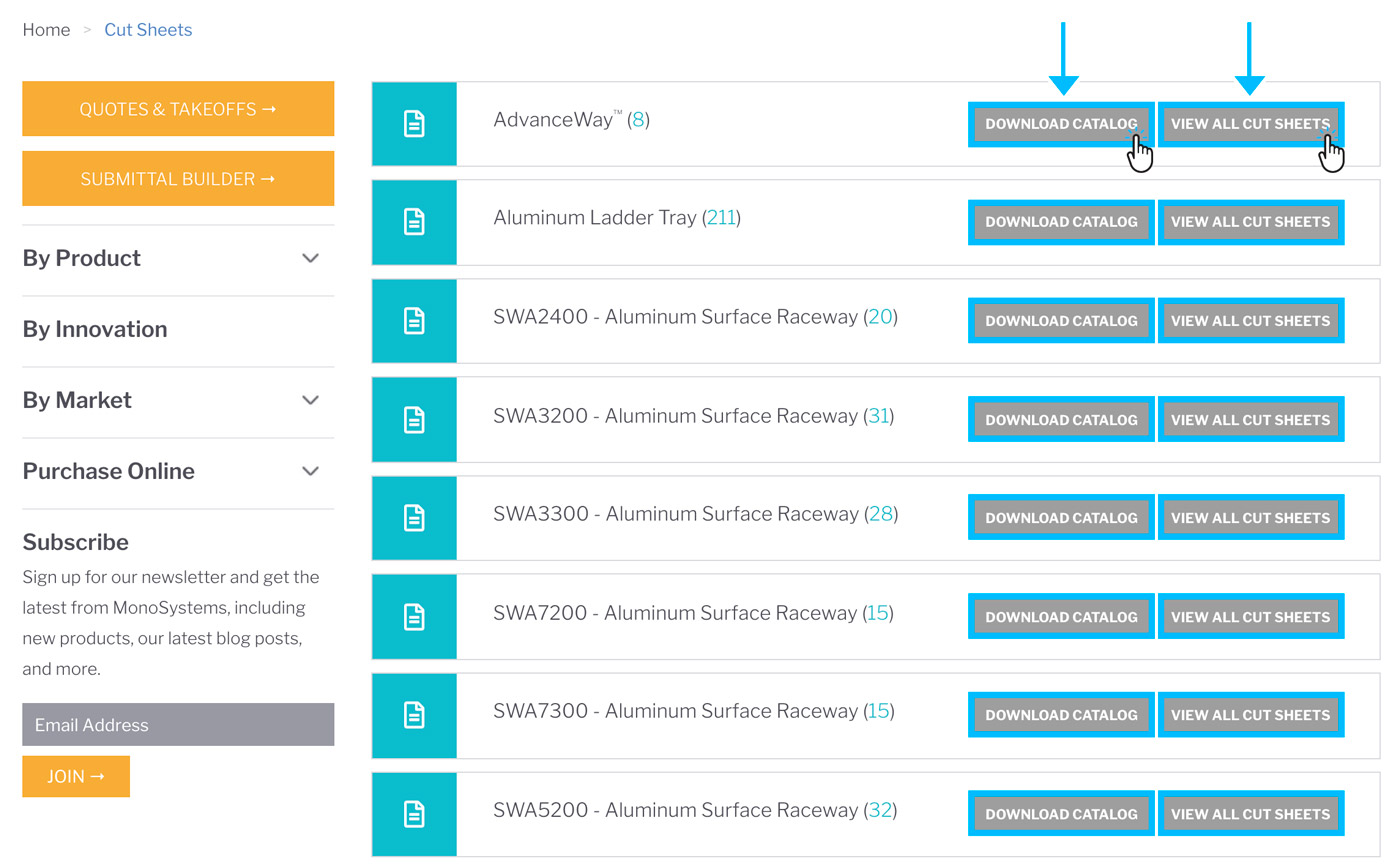Select the AdvanceWay row title
This screenshot has width=1400, height=868.
pyautogui.click(x=558, y=120)
